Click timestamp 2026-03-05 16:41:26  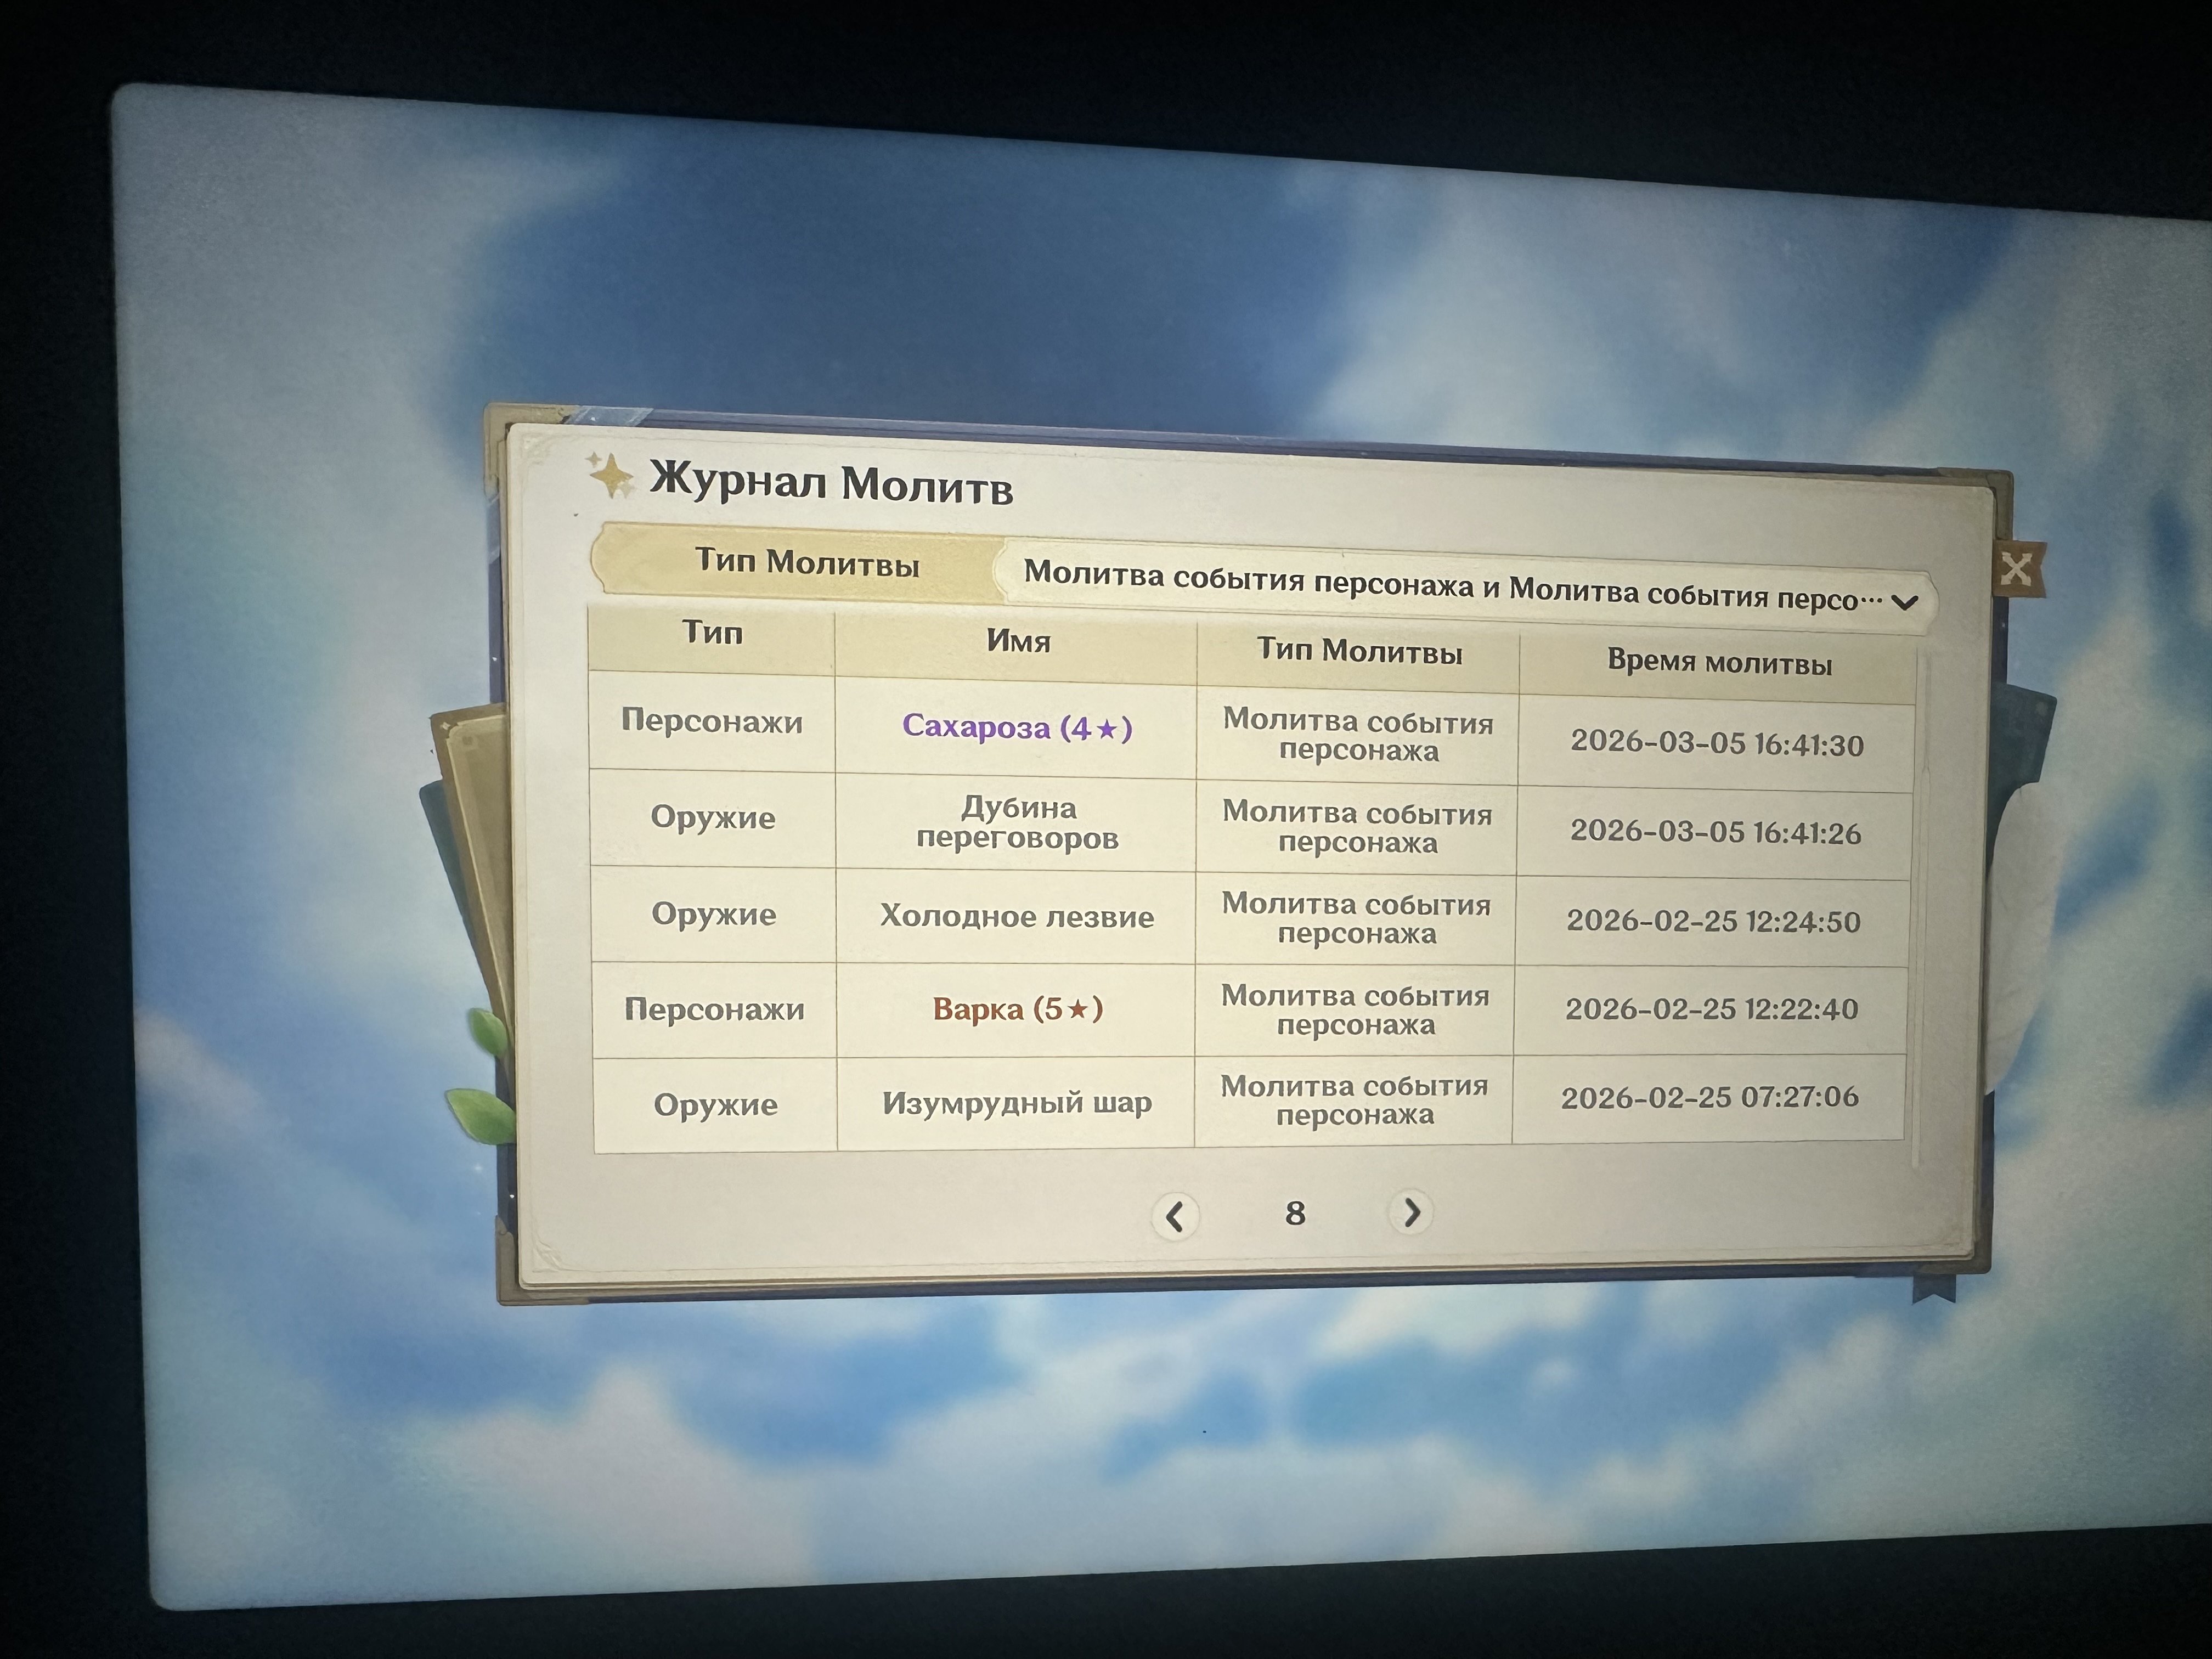click(1716, 832)
